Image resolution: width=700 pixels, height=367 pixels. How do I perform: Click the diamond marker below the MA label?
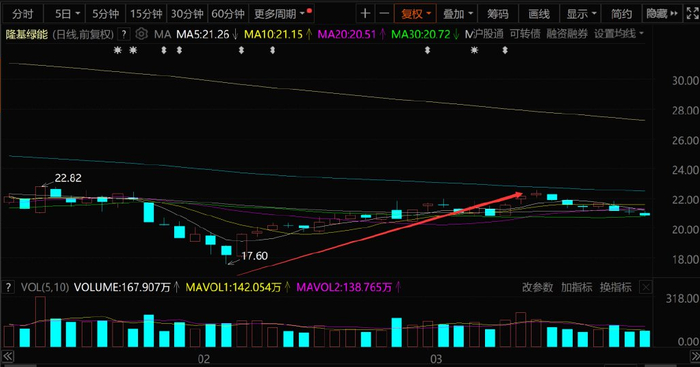(x=164, y=50)
